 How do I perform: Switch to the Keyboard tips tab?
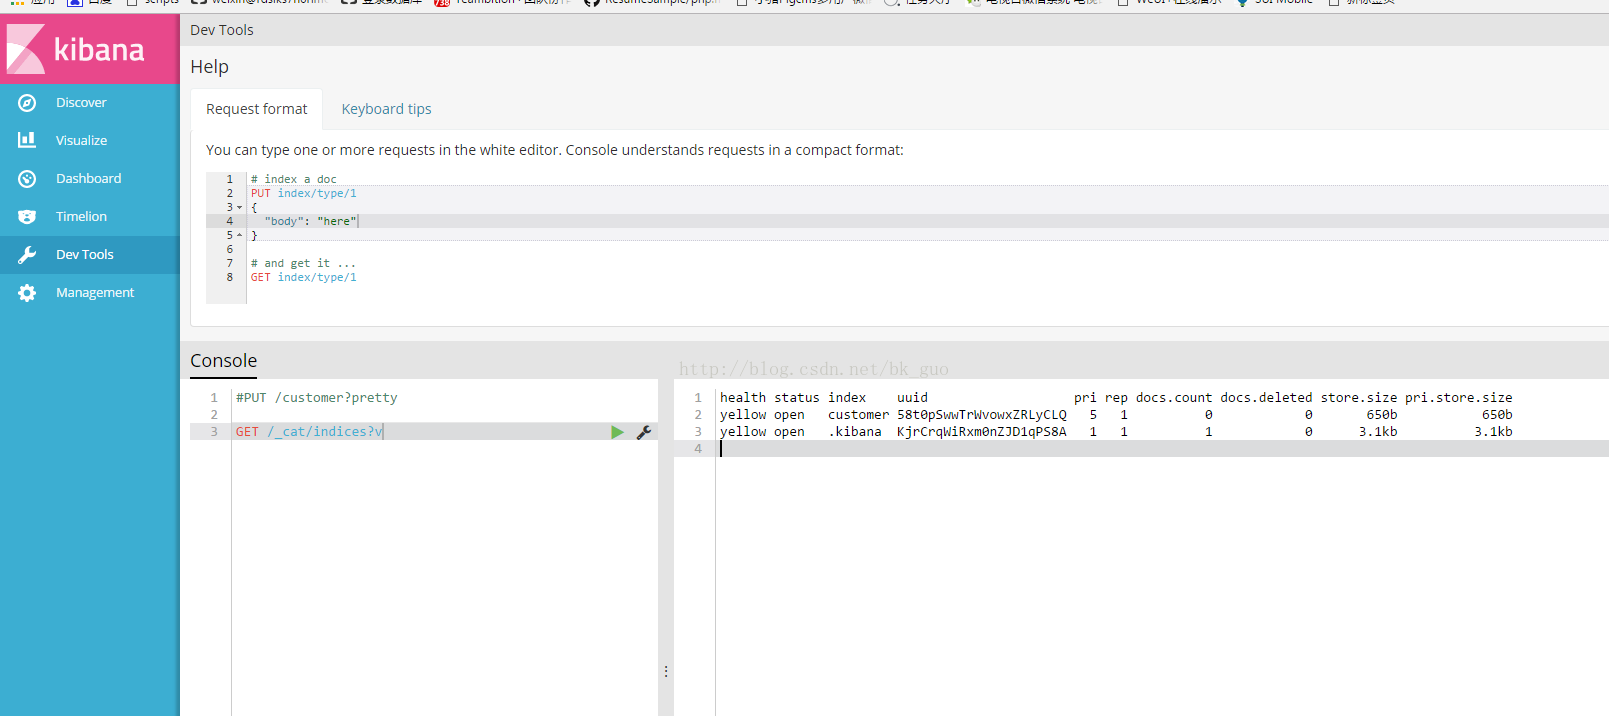(x=387, y=109)
